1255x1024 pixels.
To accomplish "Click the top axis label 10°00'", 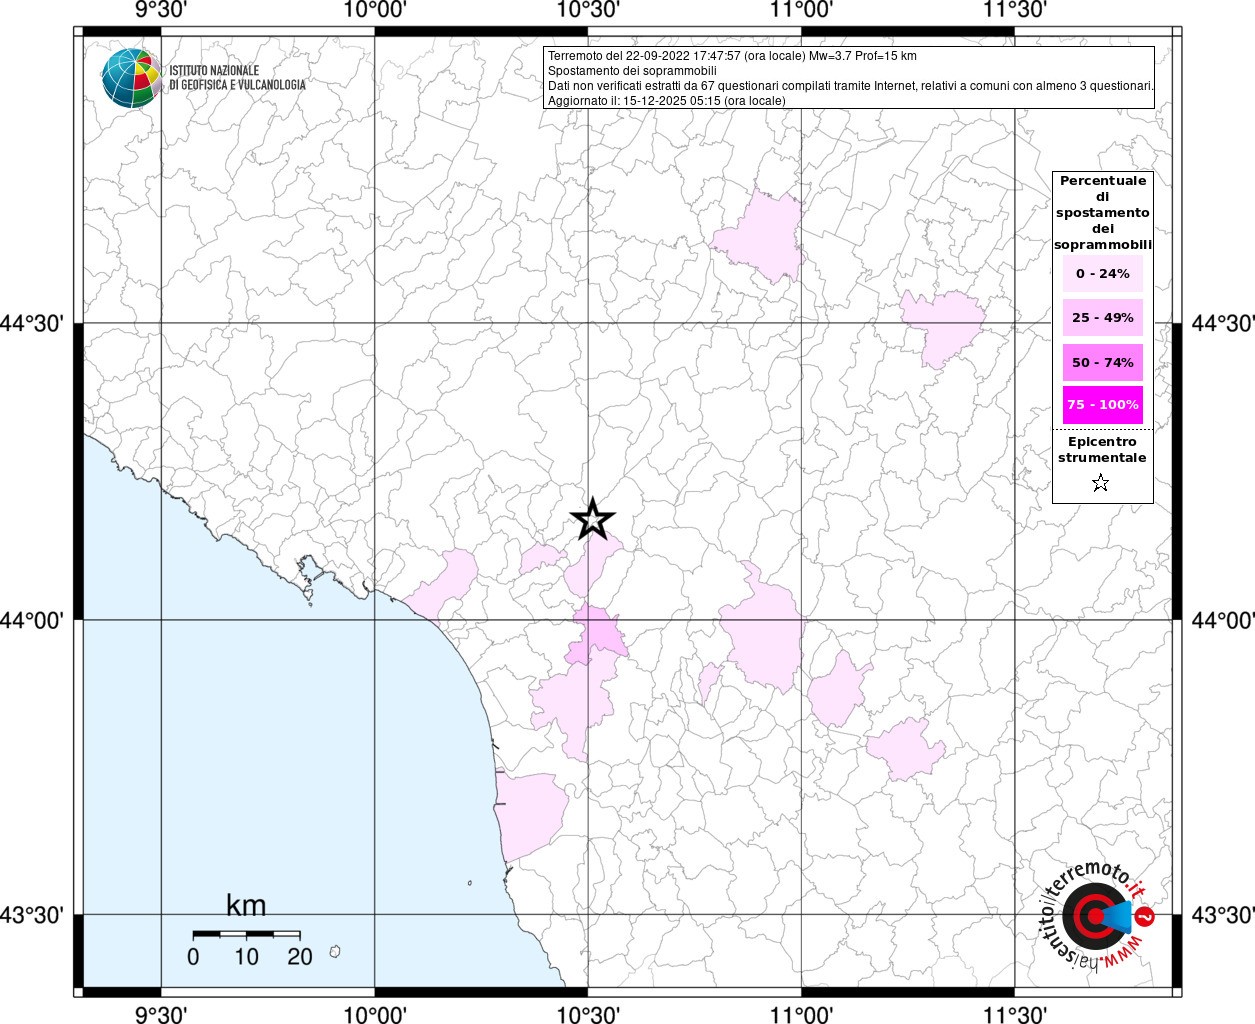I will 375,10.
